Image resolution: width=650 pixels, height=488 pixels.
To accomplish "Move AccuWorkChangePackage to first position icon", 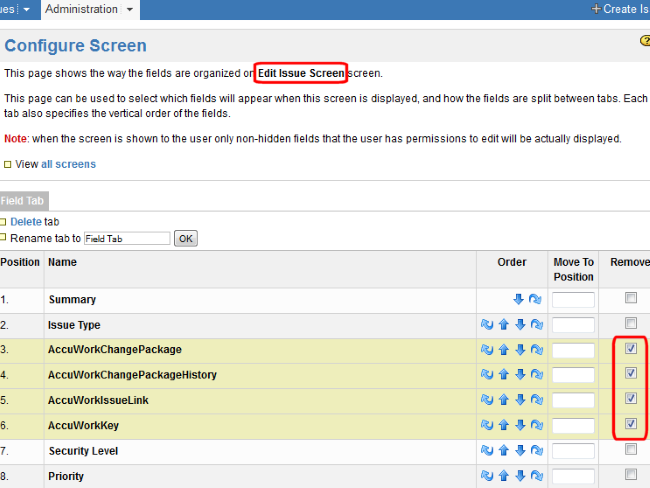I will click(487, 350).
